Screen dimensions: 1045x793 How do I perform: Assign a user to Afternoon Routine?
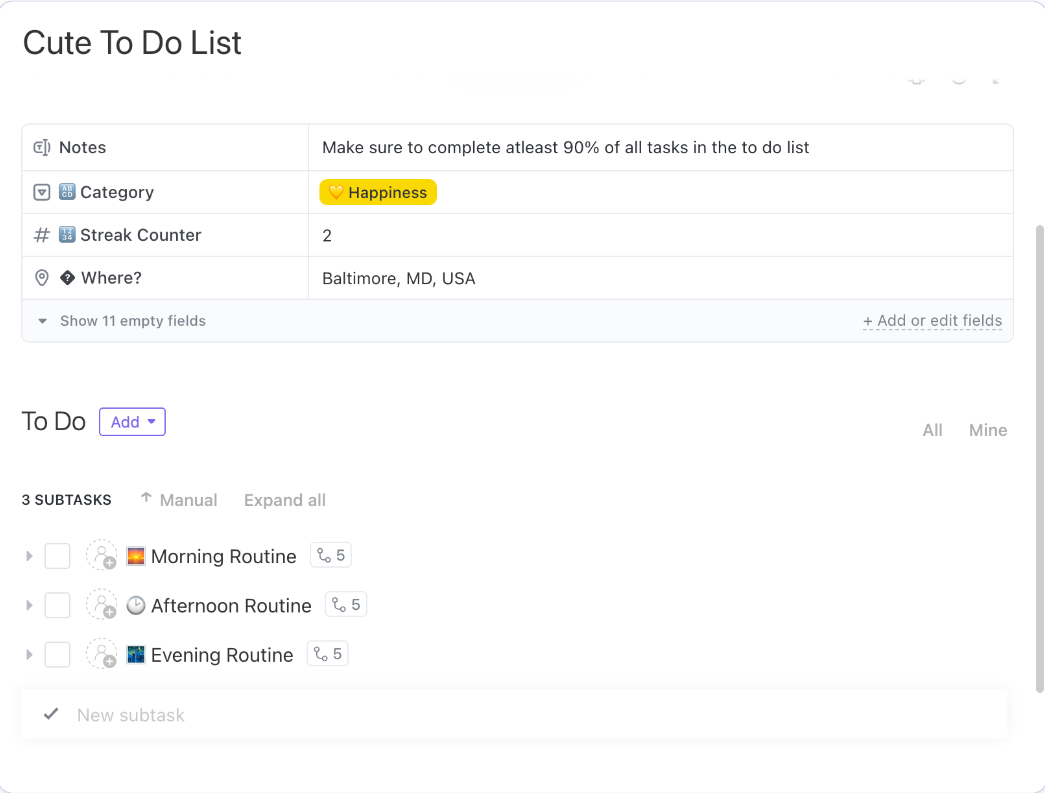102,604
